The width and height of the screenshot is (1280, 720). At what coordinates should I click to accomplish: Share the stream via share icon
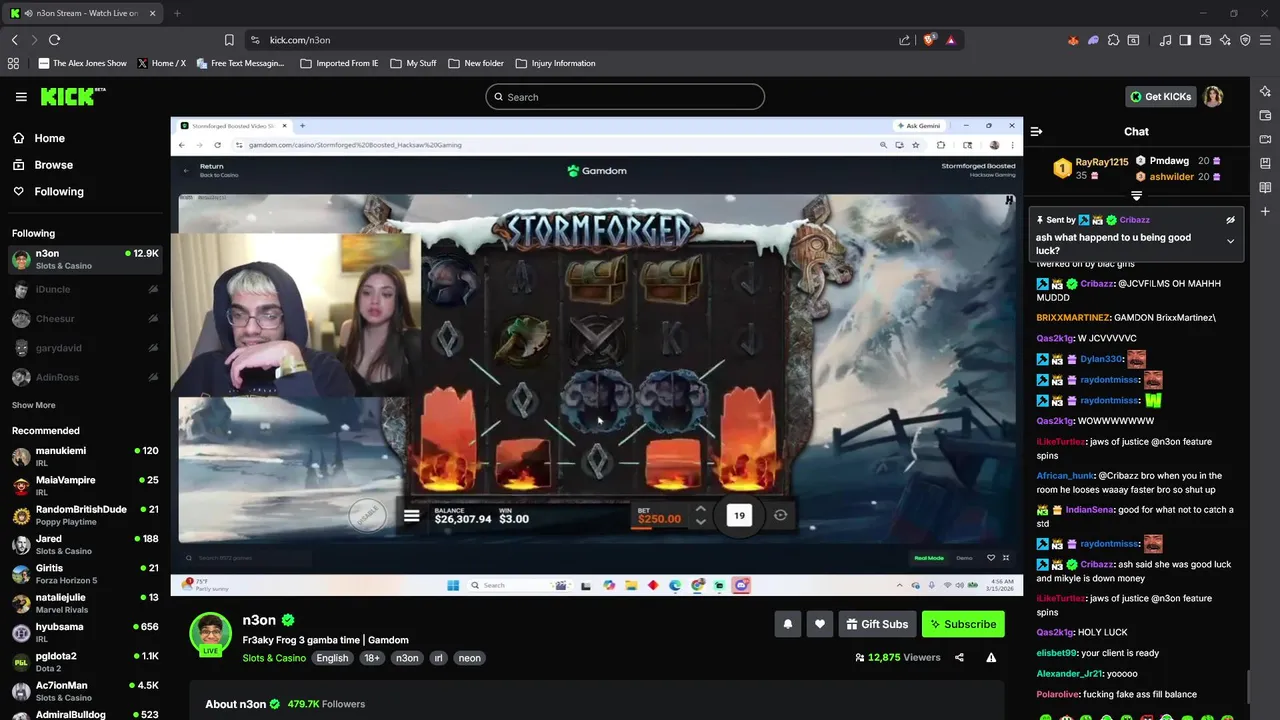click(959, 657)
